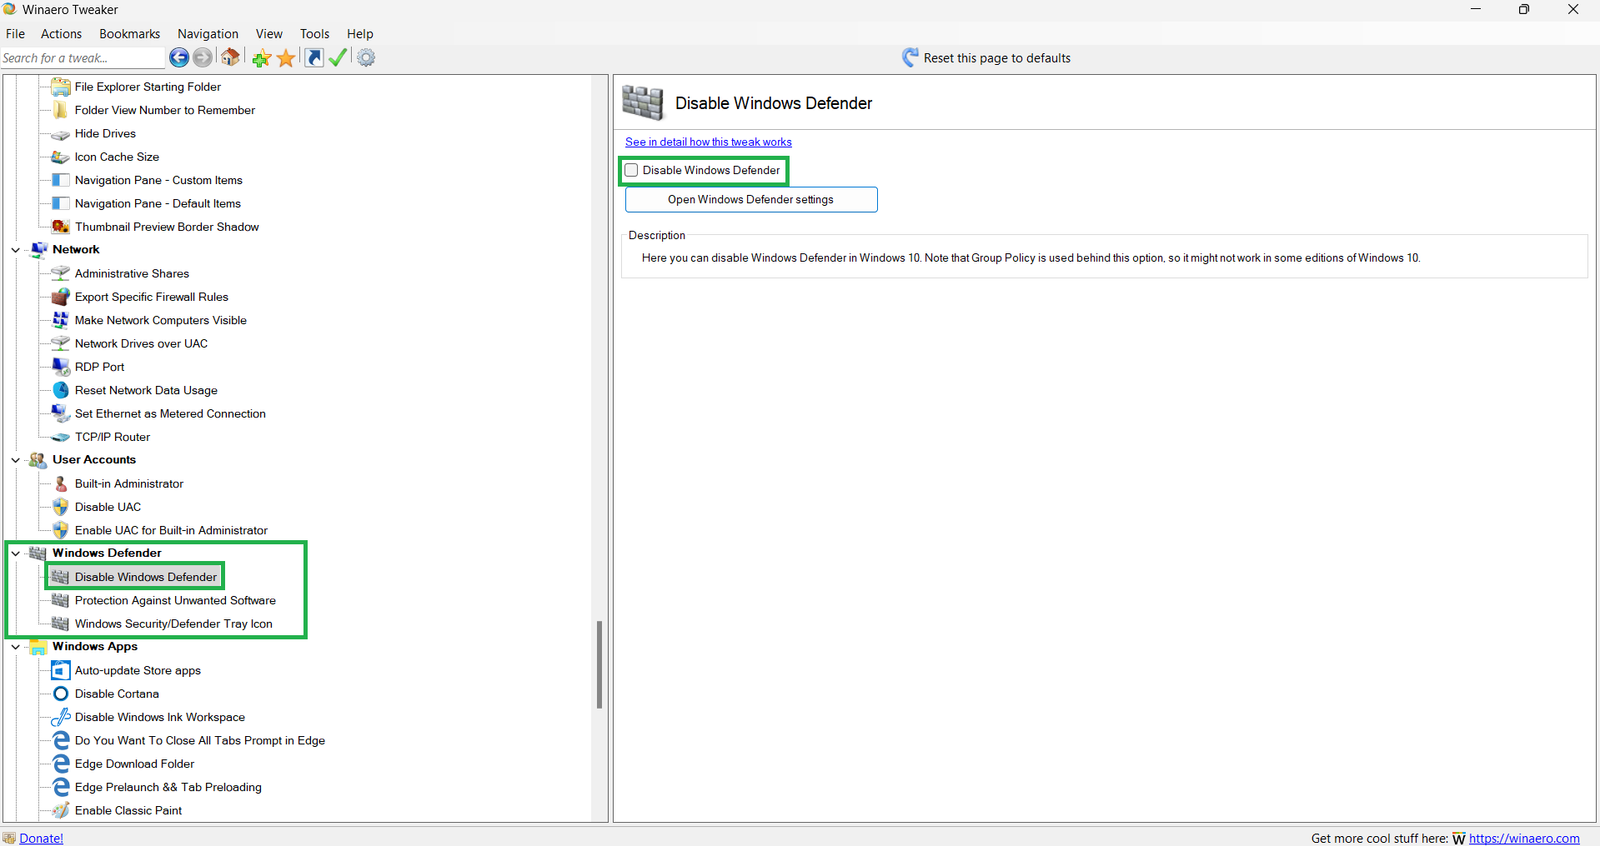Open the File menu
The image size is (1600, 846).
15,33
